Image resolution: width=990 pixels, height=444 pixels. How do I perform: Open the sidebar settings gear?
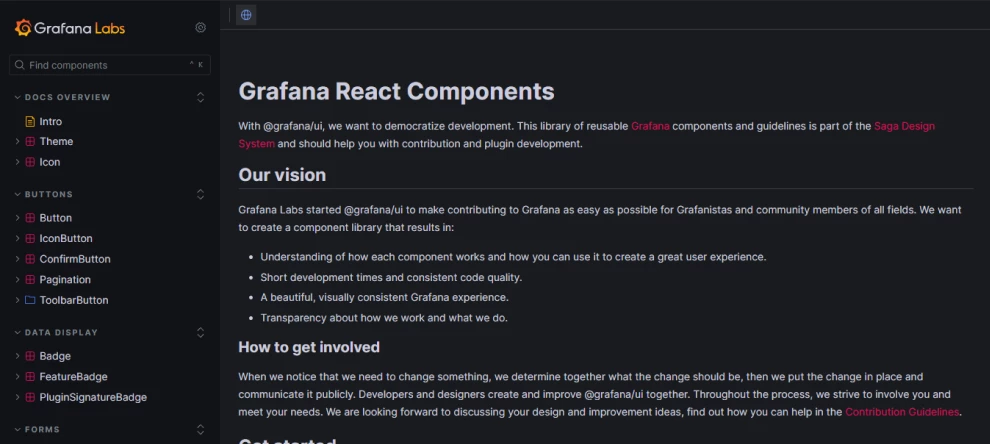(x=201, y=28)
